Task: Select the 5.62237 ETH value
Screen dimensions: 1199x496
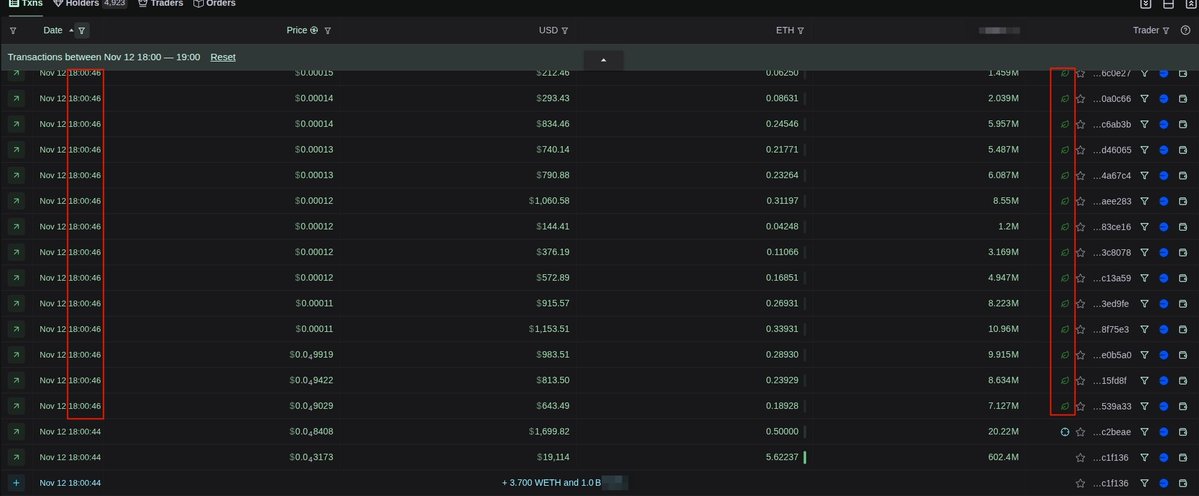Action: (781, 457)
